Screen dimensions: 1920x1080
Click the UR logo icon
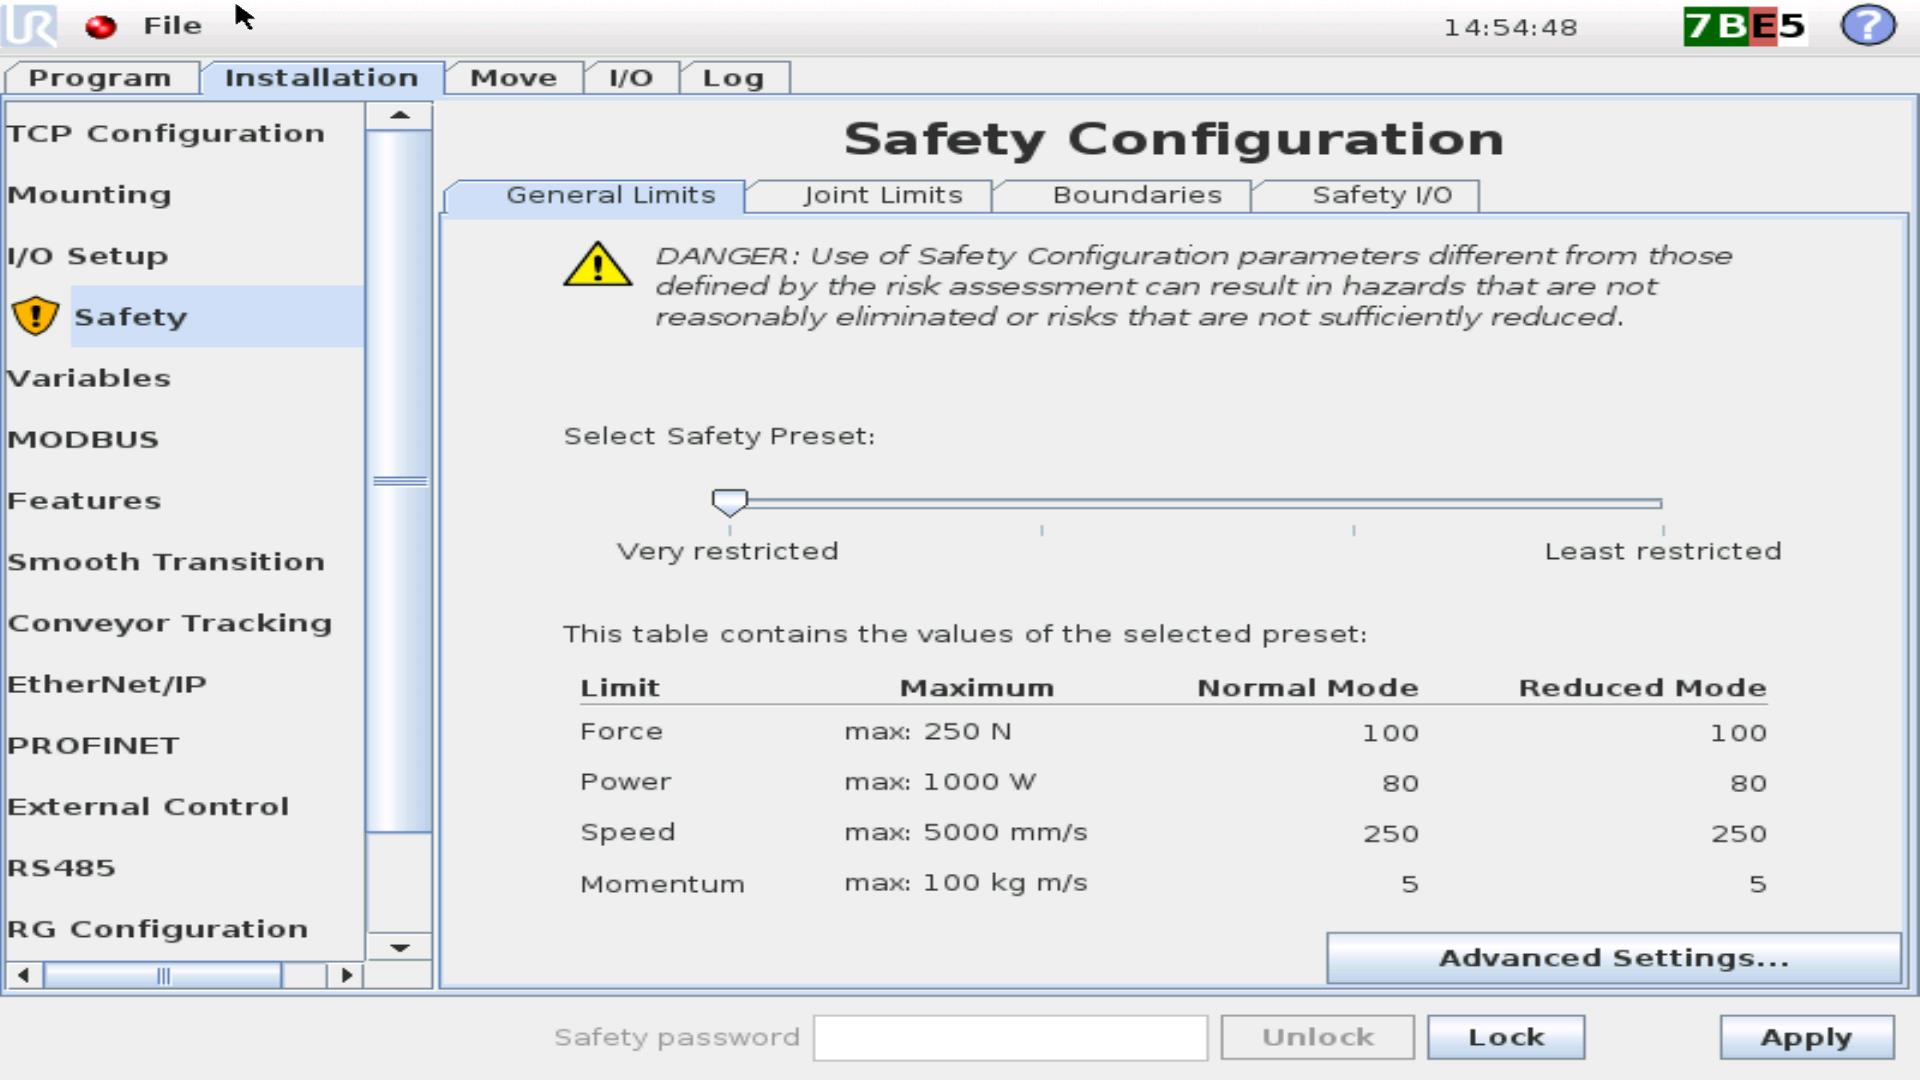click(x=29, y=25)
